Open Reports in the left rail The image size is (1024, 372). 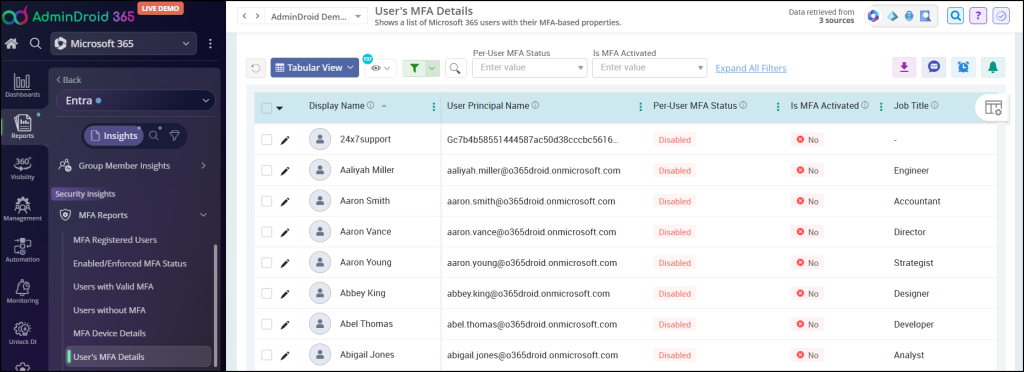[x=23, y=127]
